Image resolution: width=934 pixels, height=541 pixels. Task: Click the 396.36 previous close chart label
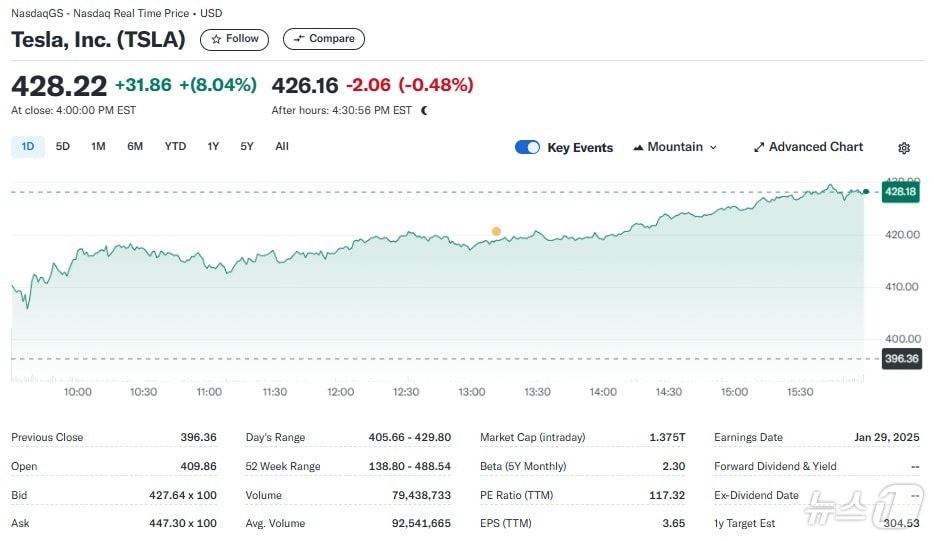coord(900,358)
